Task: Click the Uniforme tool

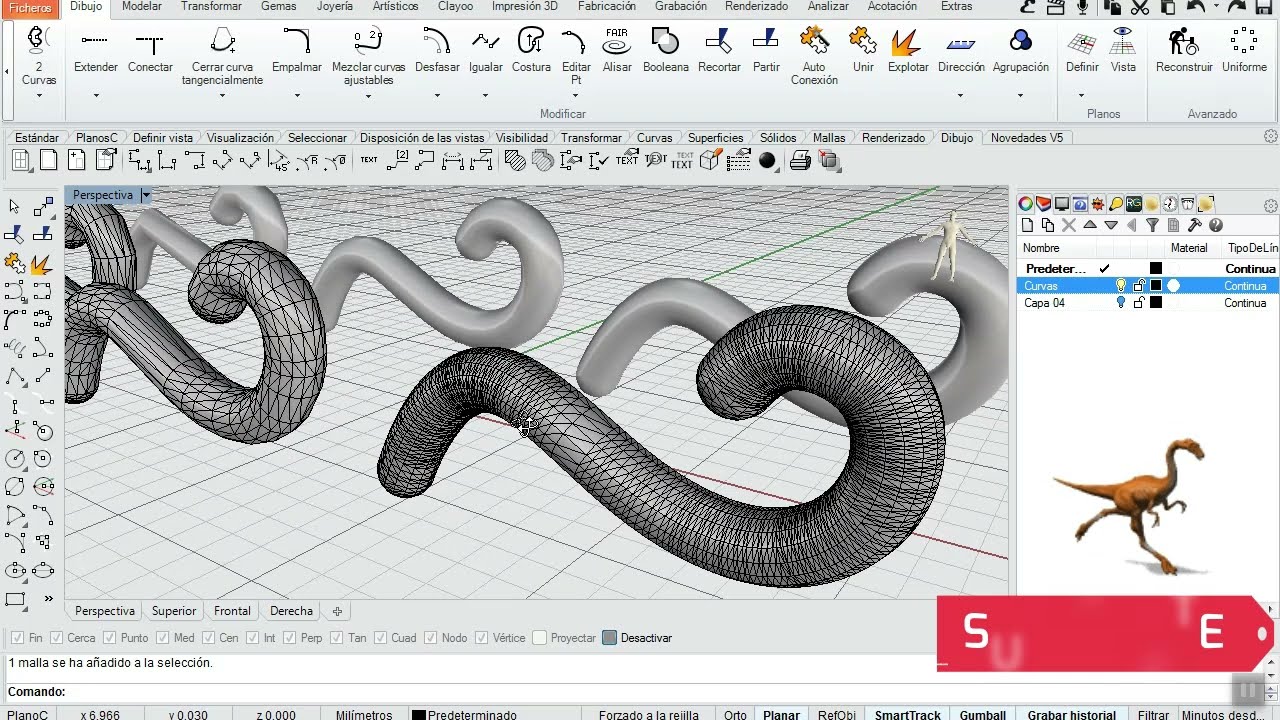Action: pyautogui.click(x=1244, y=50)
